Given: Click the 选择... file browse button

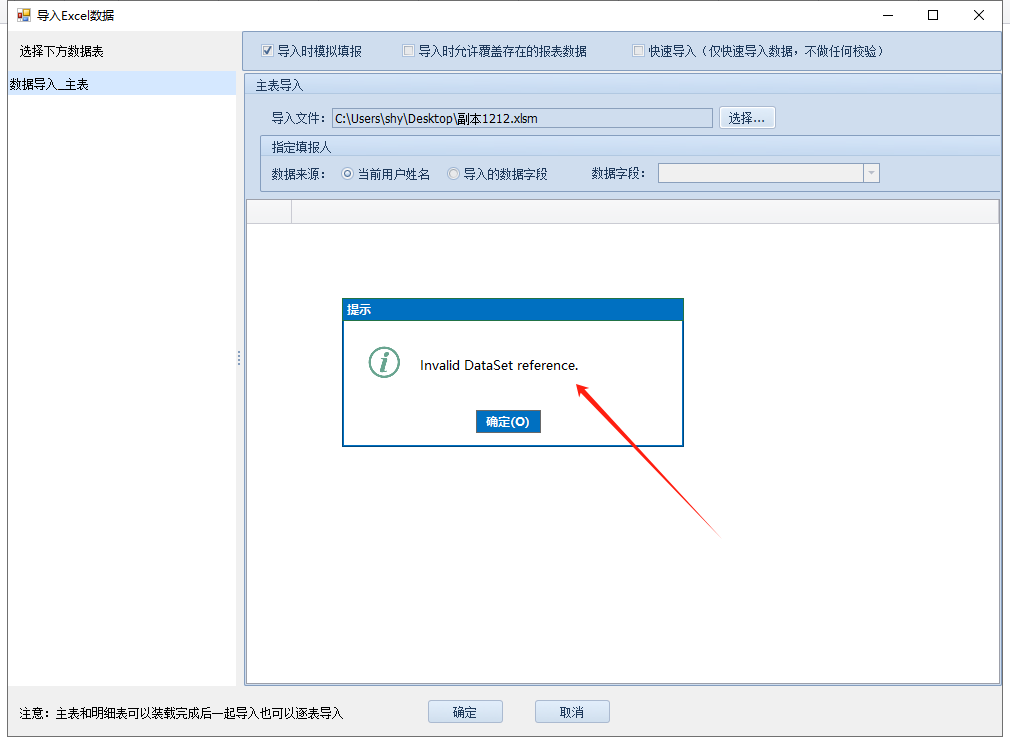Looking at the screenshot, I should (x=747, y=118).
